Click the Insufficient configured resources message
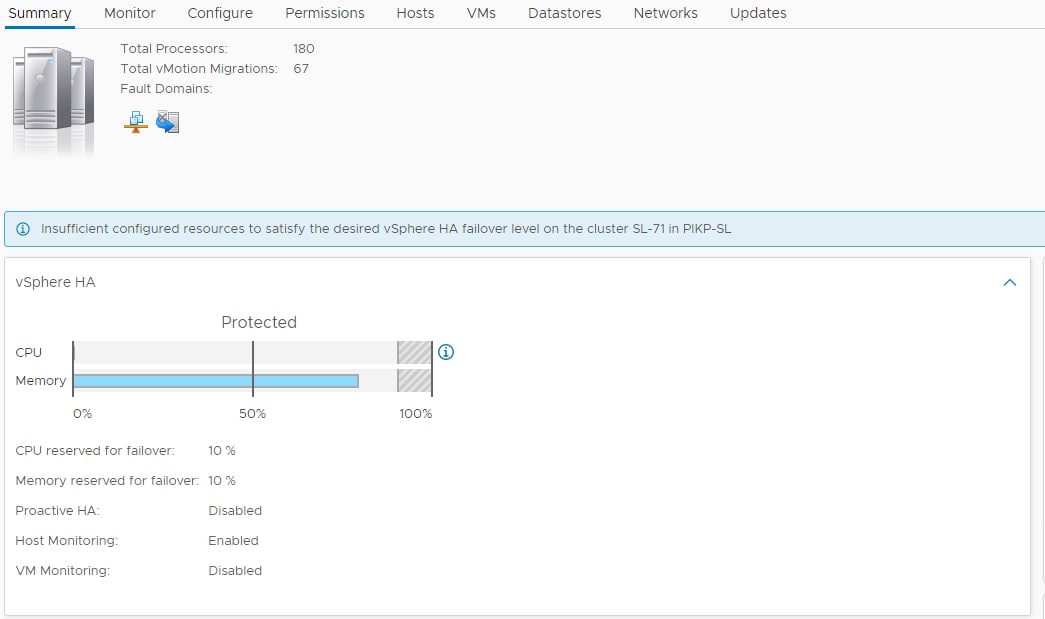 [x=386, y=229]
